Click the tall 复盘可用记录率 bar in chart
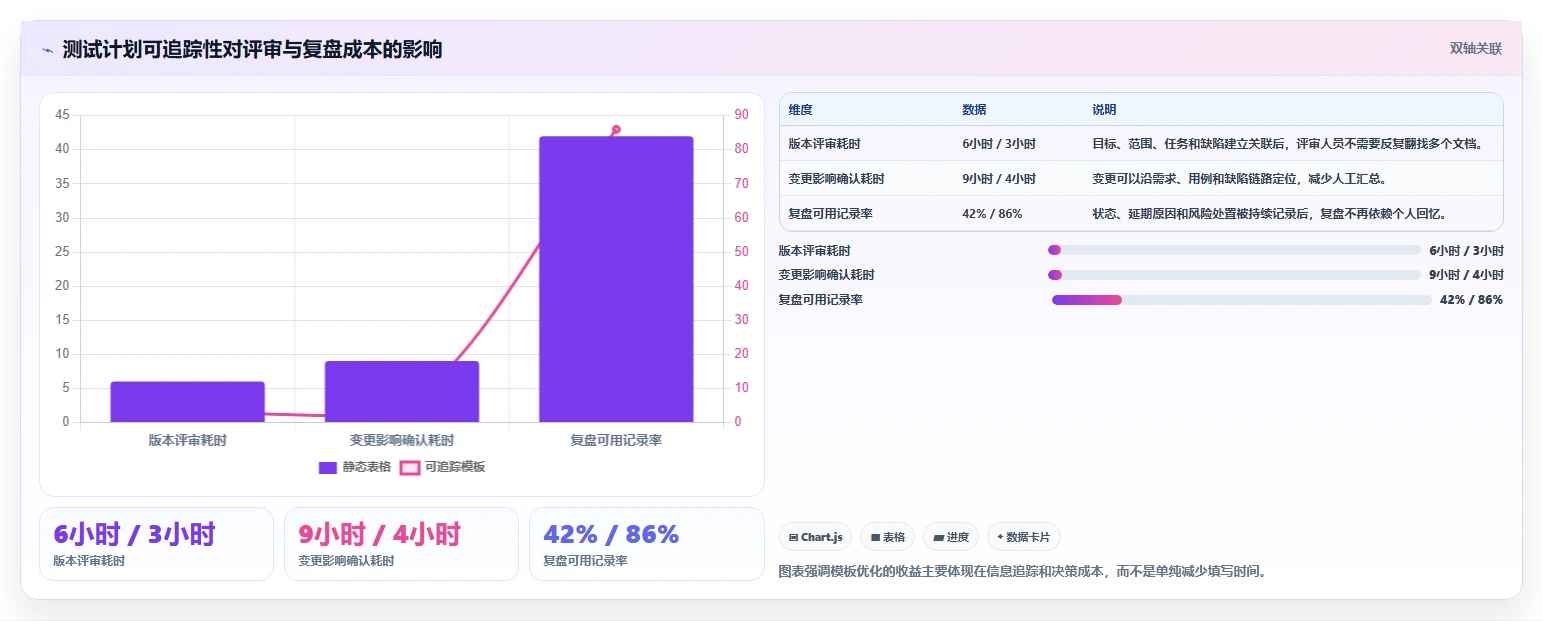 (616, 279)
